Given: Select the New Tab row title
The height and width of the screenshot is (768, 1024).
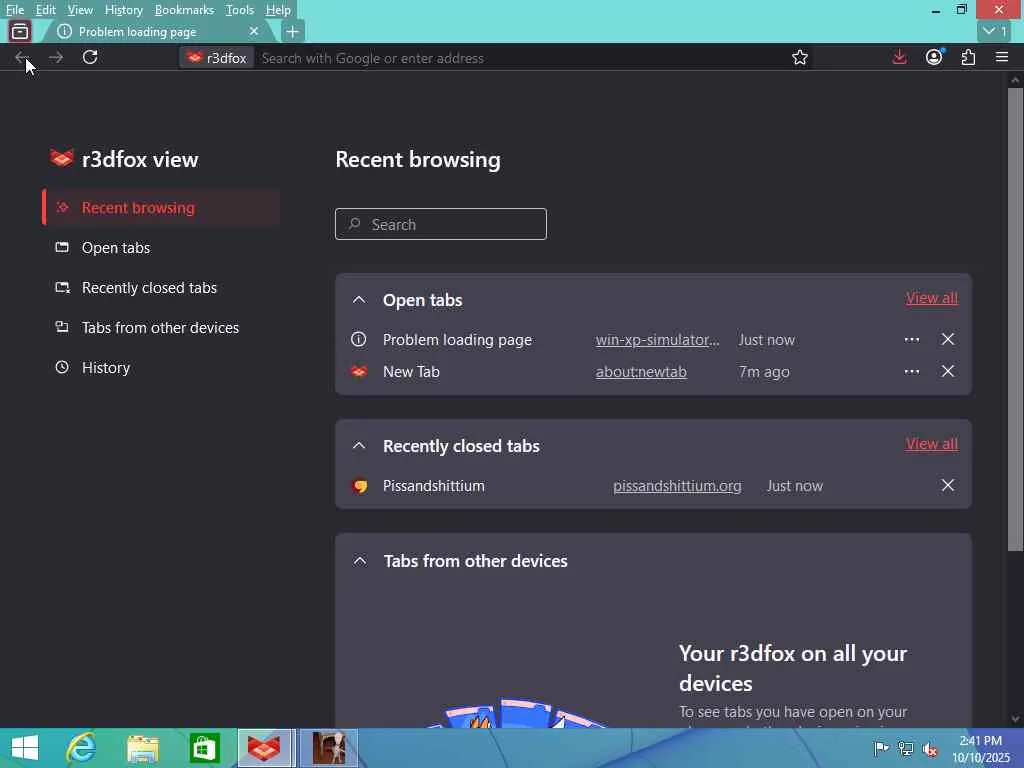Looking at the screenshot, I should point(411,372).
